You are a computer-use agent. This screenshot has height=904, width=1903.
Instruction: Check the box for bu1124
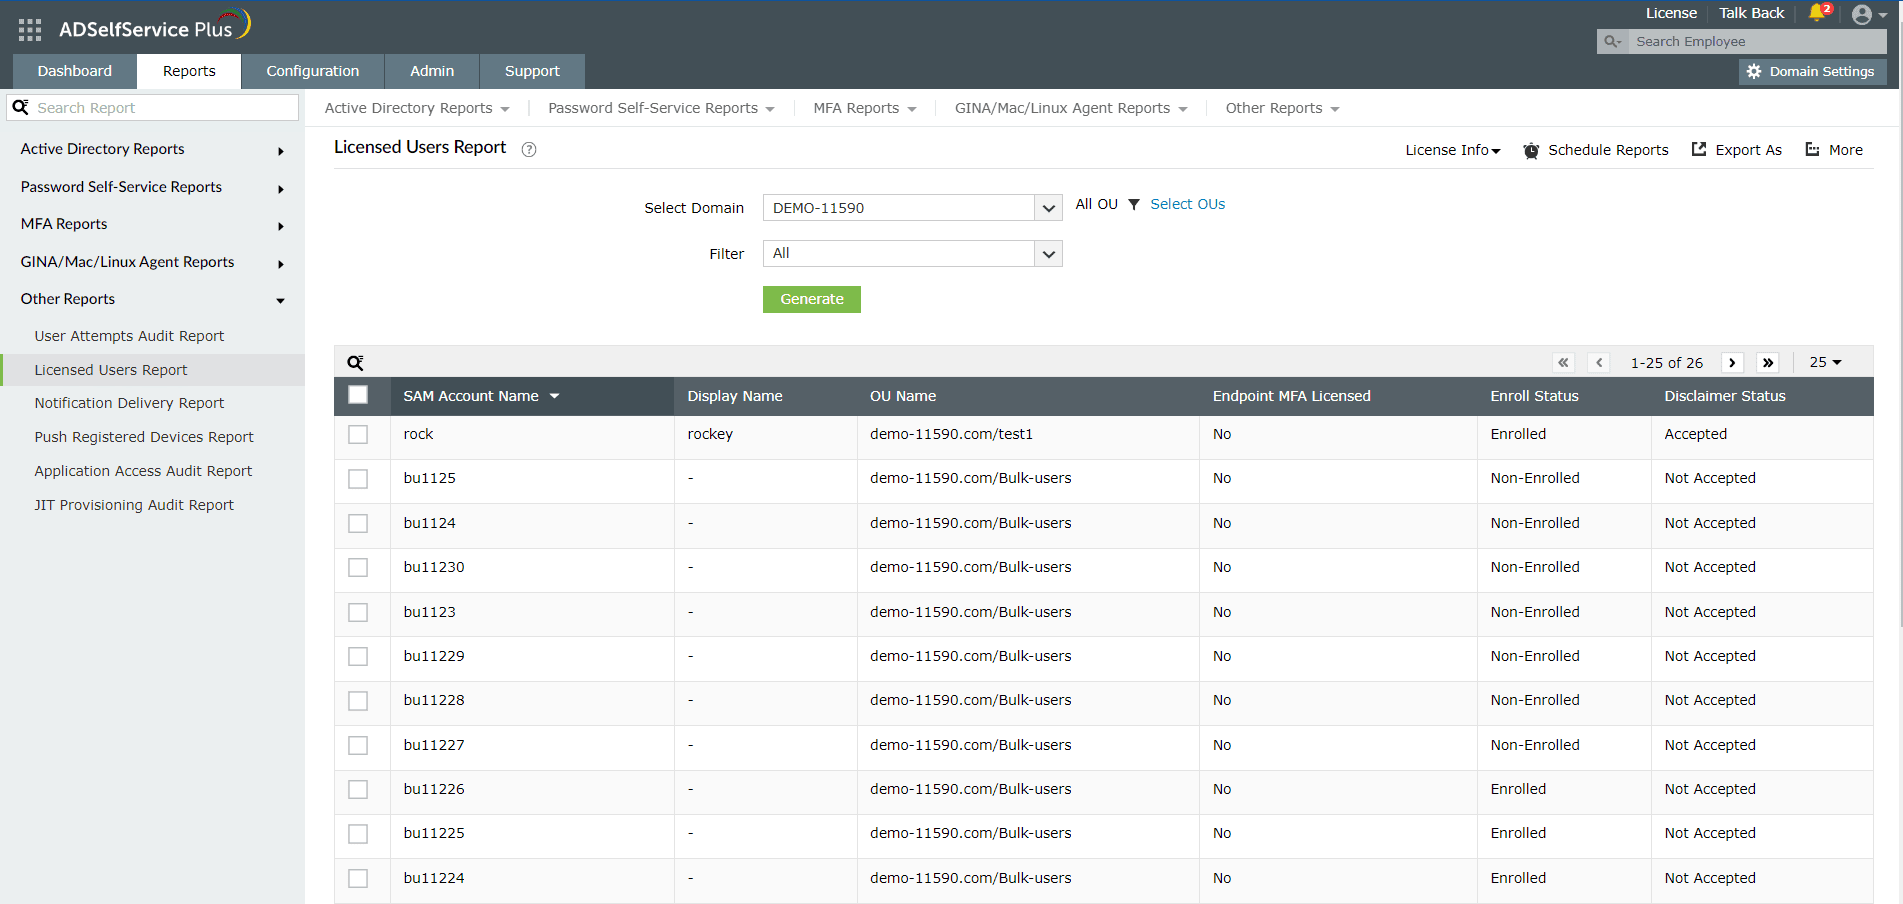click(x=358, y=523)
